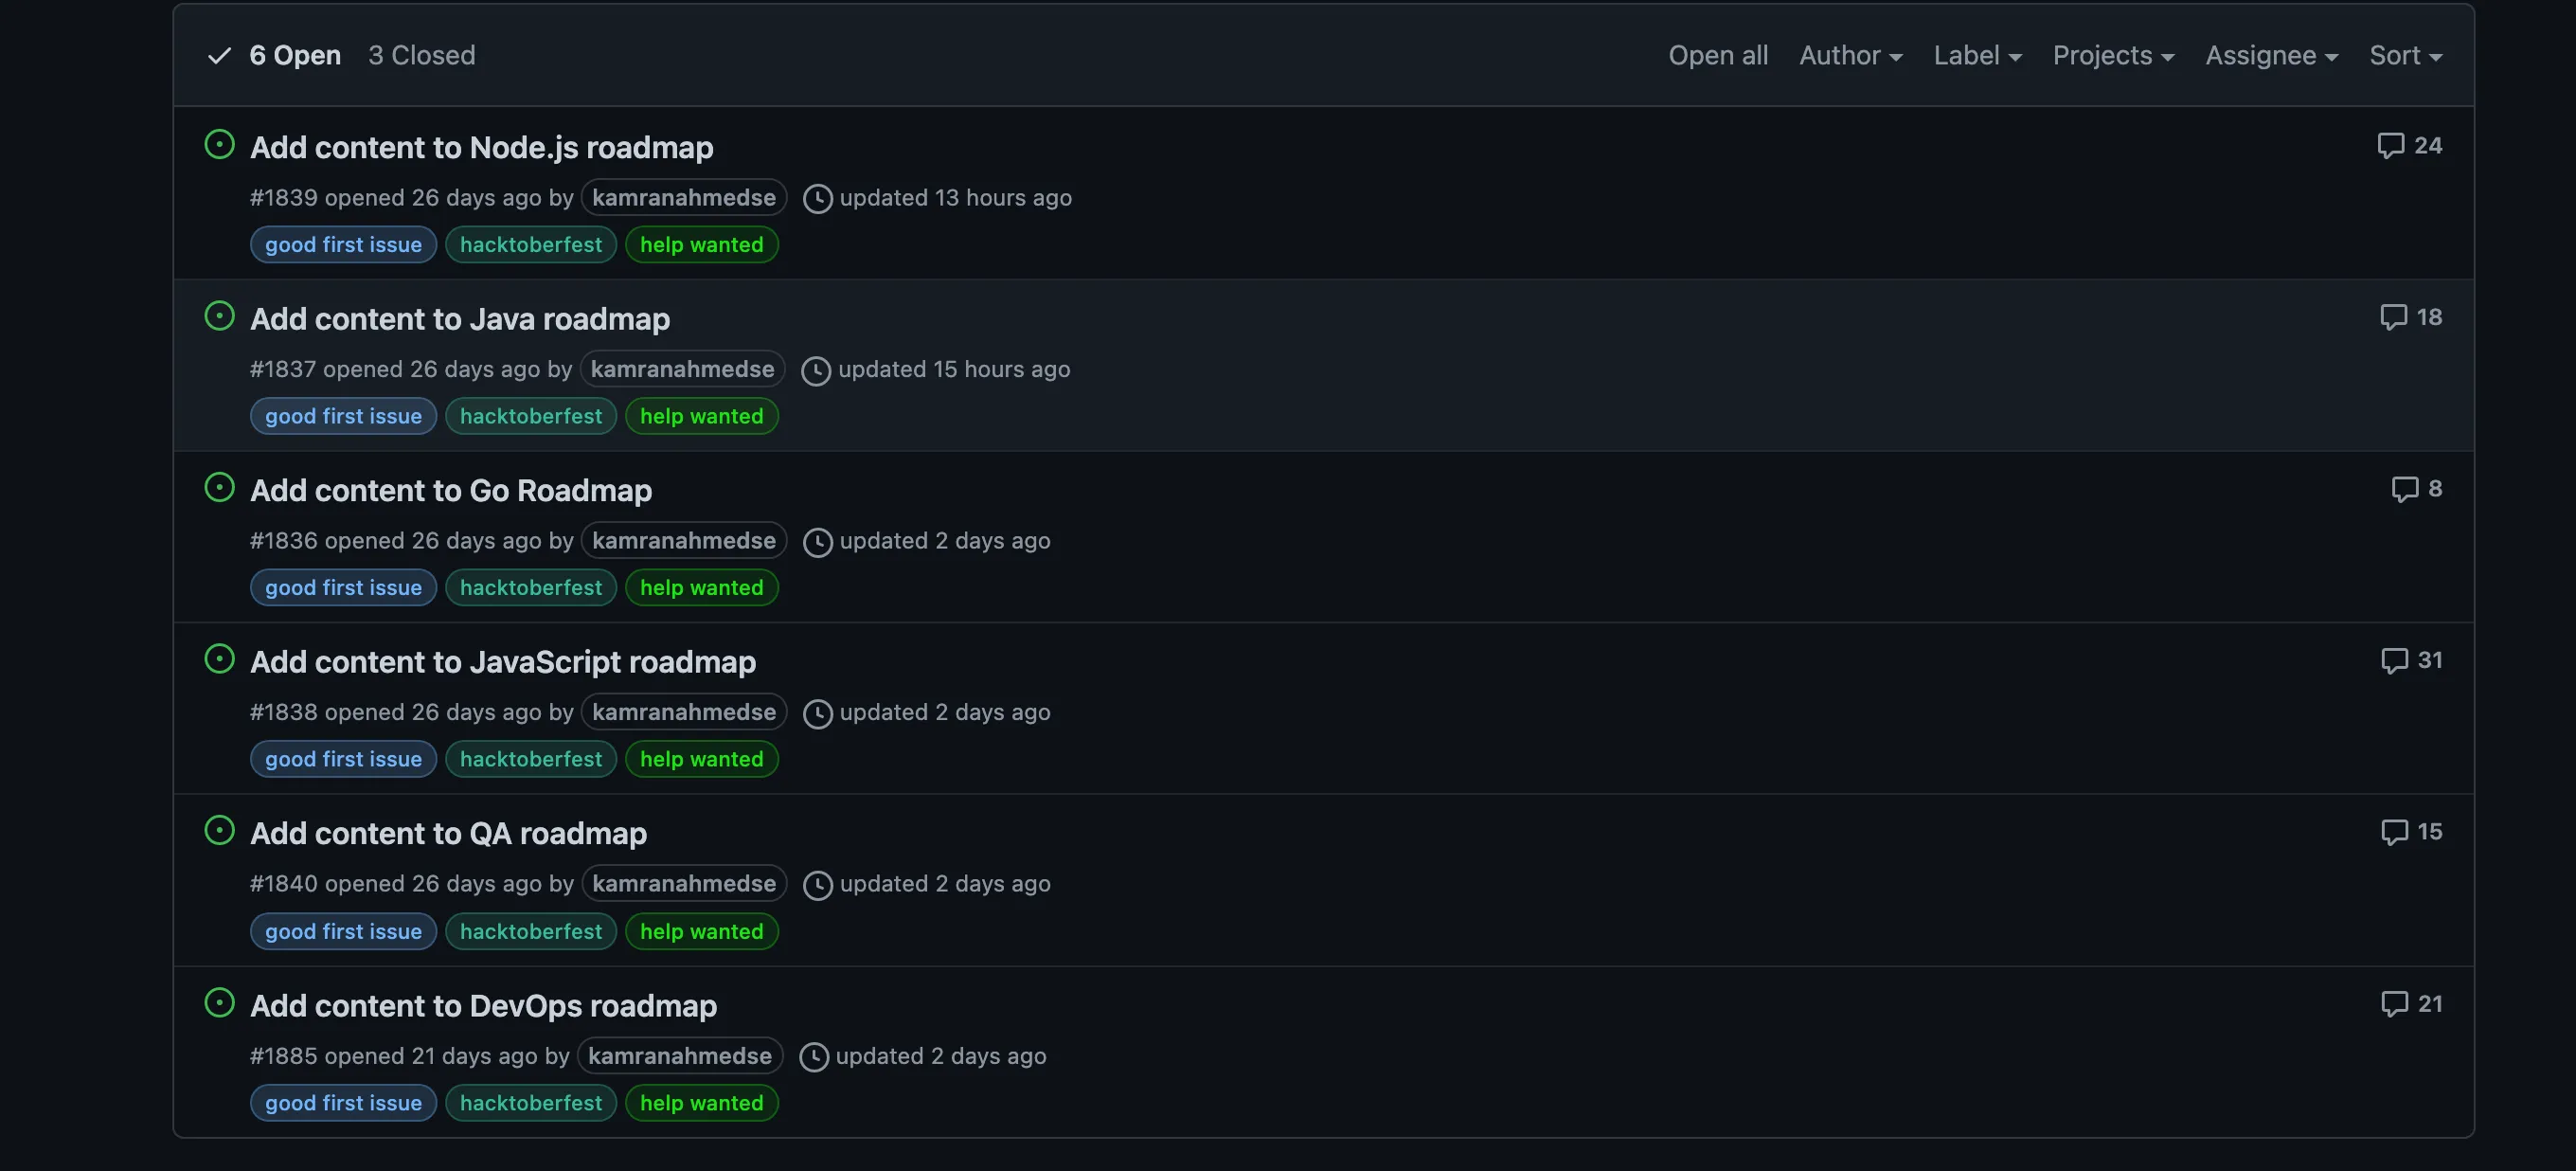Click the comment icon showing 15 on QA roadmap

[2394, 832]
